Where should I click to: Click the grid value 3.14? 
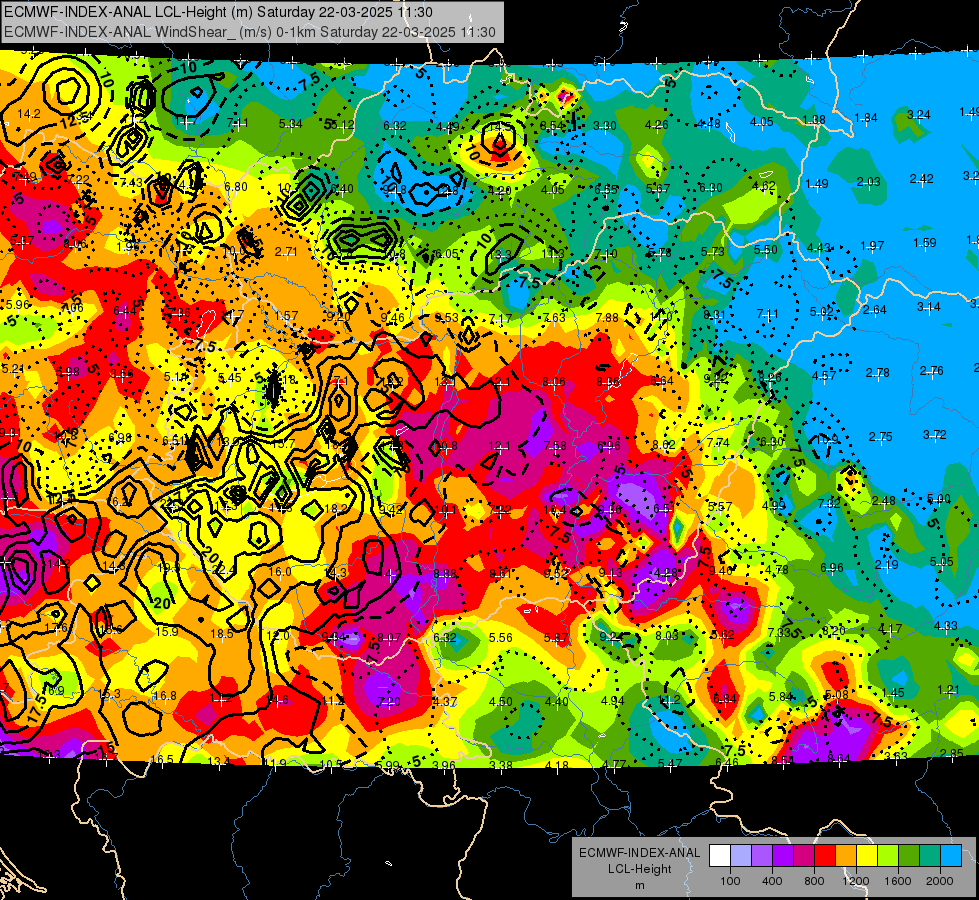pos(928,307)
